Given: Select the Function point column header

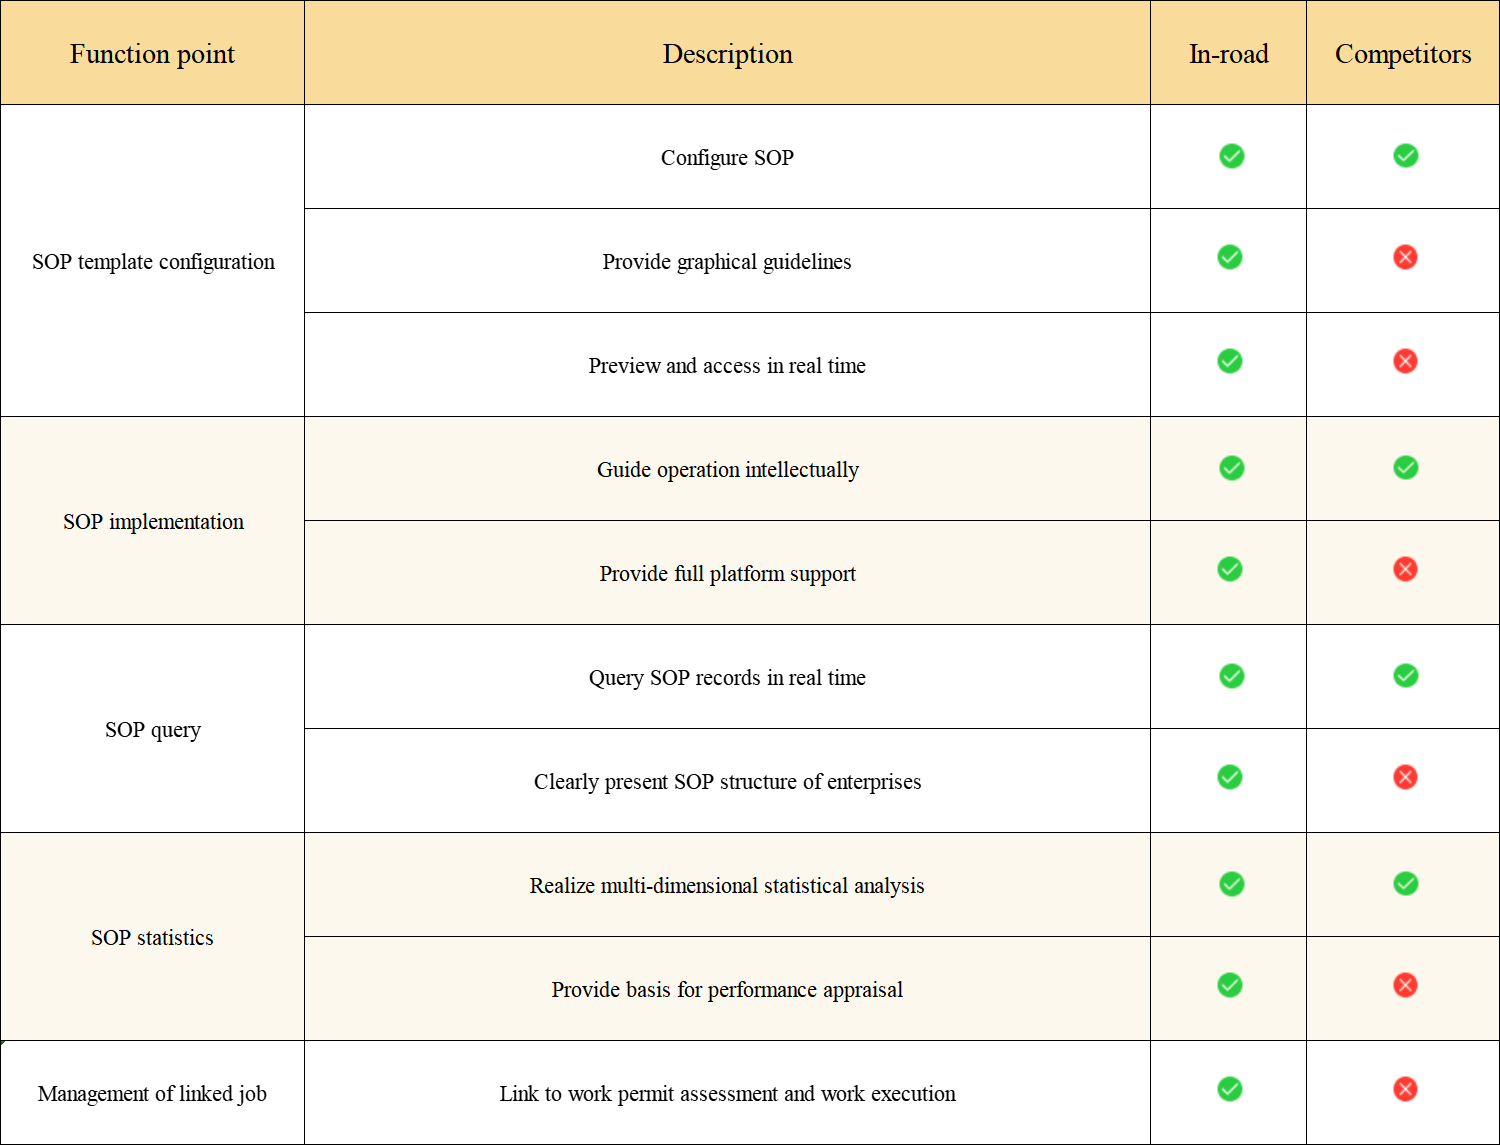Looking at the screenshot, I should pos(152,54).
